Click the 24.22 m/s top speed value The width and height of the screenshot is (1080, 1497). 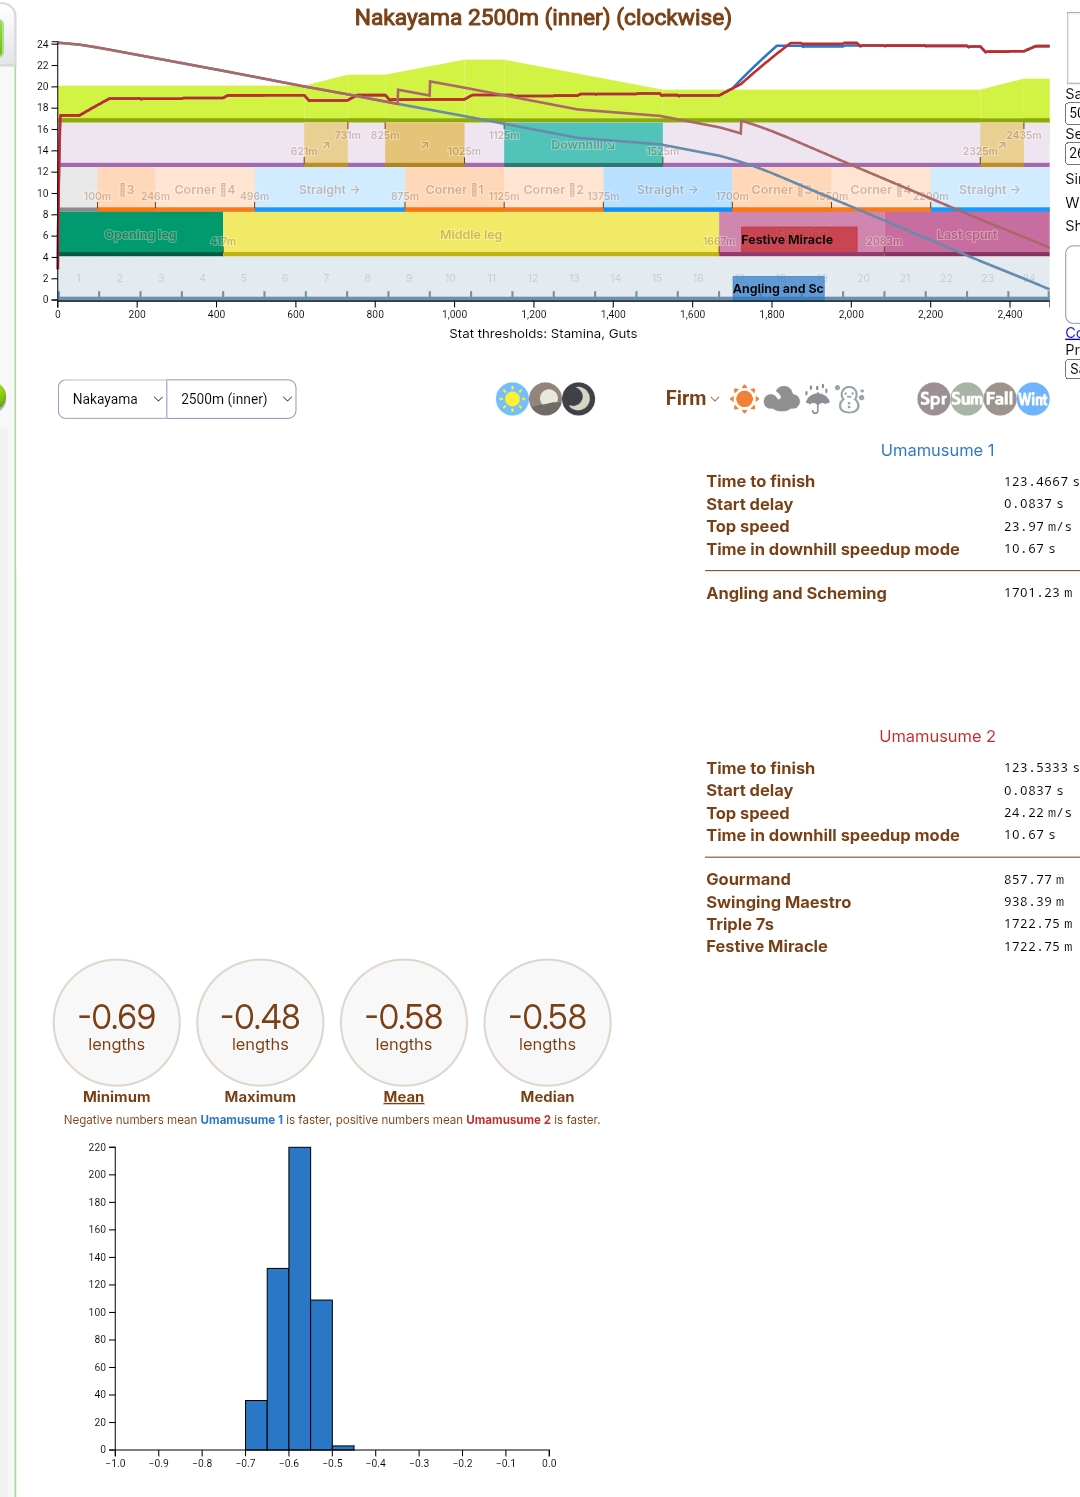pos(1038,813)
